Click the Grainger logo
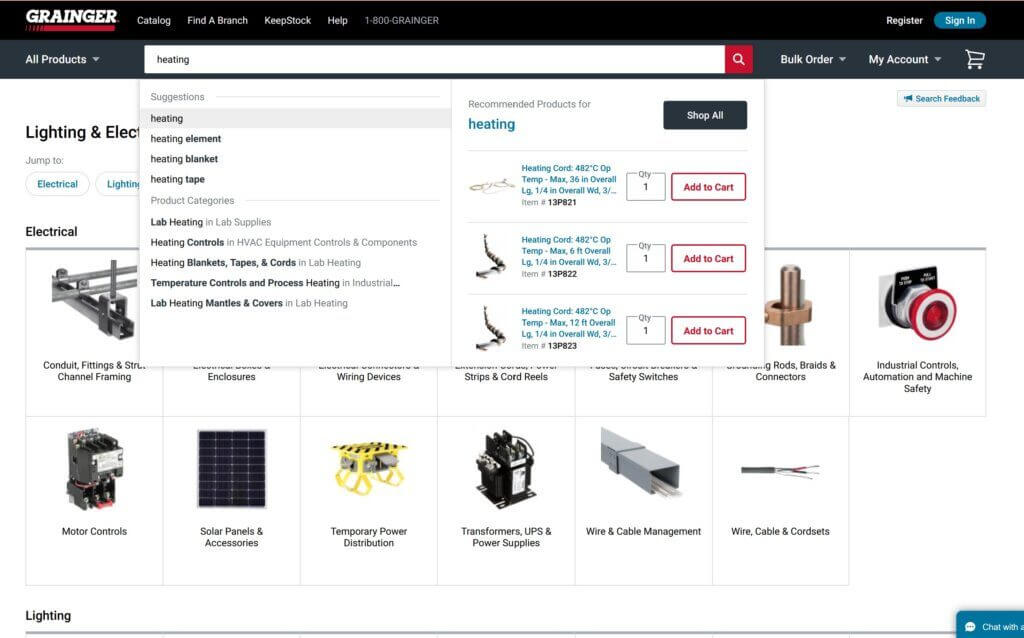This screenshot has height=638, width=1024. click(72, 20)
